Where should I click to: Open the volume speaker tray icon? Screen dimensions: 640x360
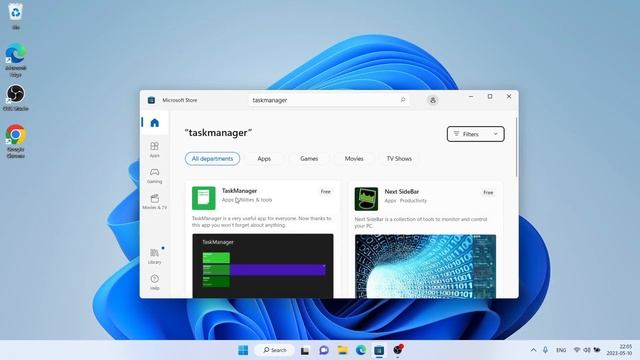tap(587, 350)
